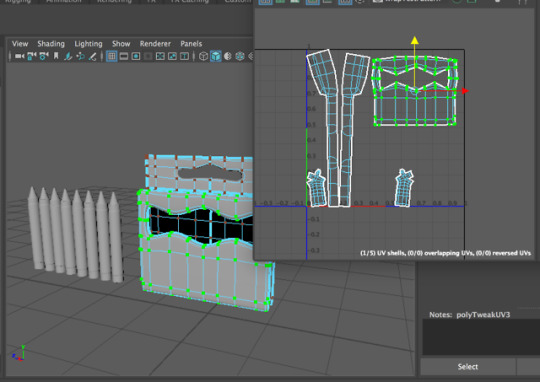Viewport: 540px width, 382px height.
Task: Click the Smooth Shade All cube icon
Action: [216, 56]
